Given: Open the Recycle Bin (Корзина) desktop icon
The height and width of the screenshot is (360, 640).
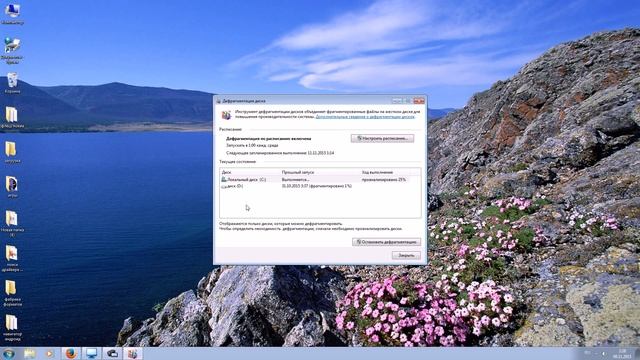Looking at the screenshot, I should [x=12, y=83].
